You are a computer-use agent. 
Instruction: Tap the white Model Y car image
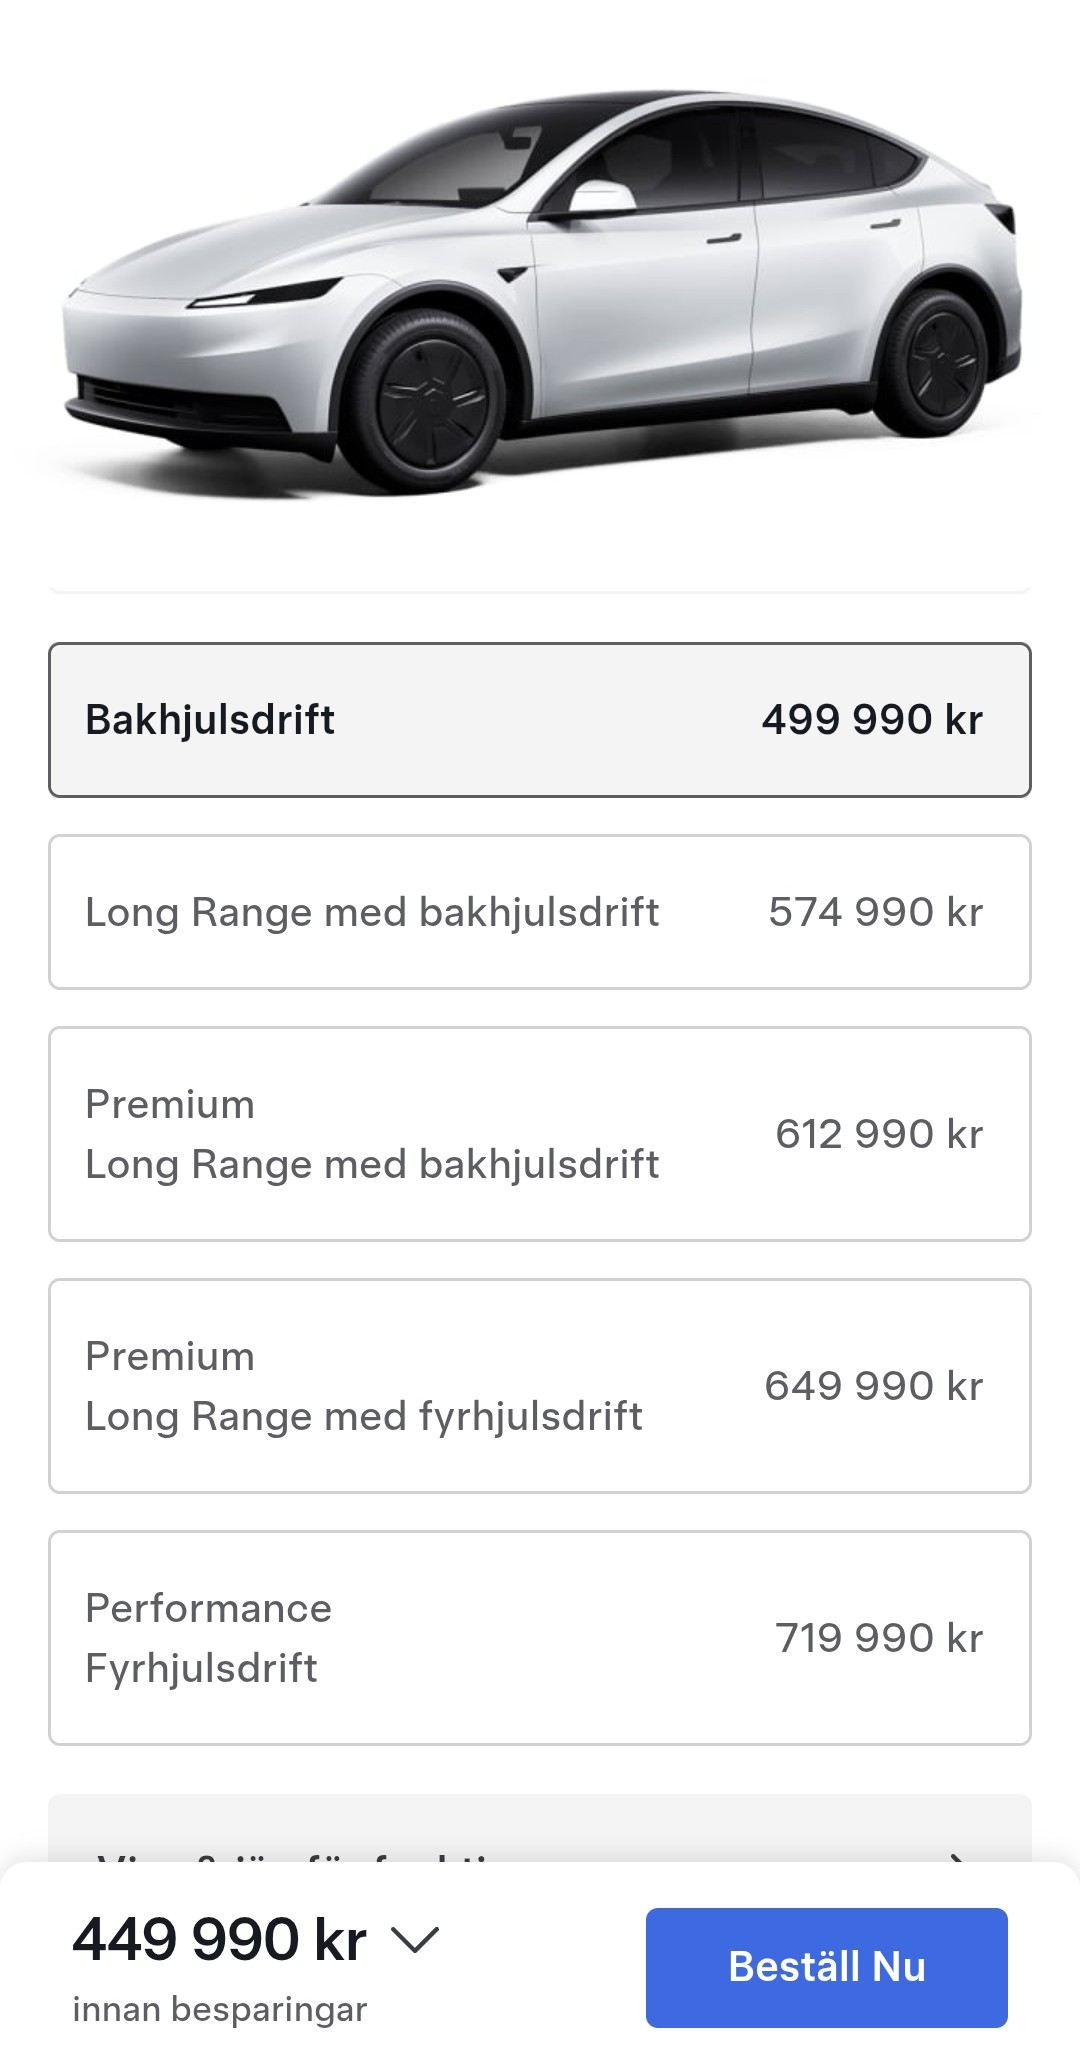pyautogui.click(x=540, y=290)
